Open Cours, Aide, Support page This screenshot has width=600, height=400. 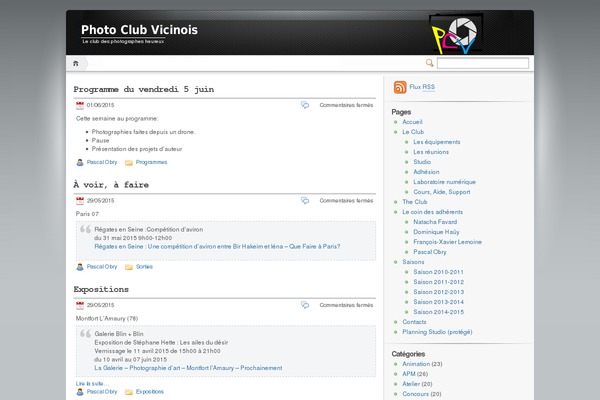(x=442, y=192)
